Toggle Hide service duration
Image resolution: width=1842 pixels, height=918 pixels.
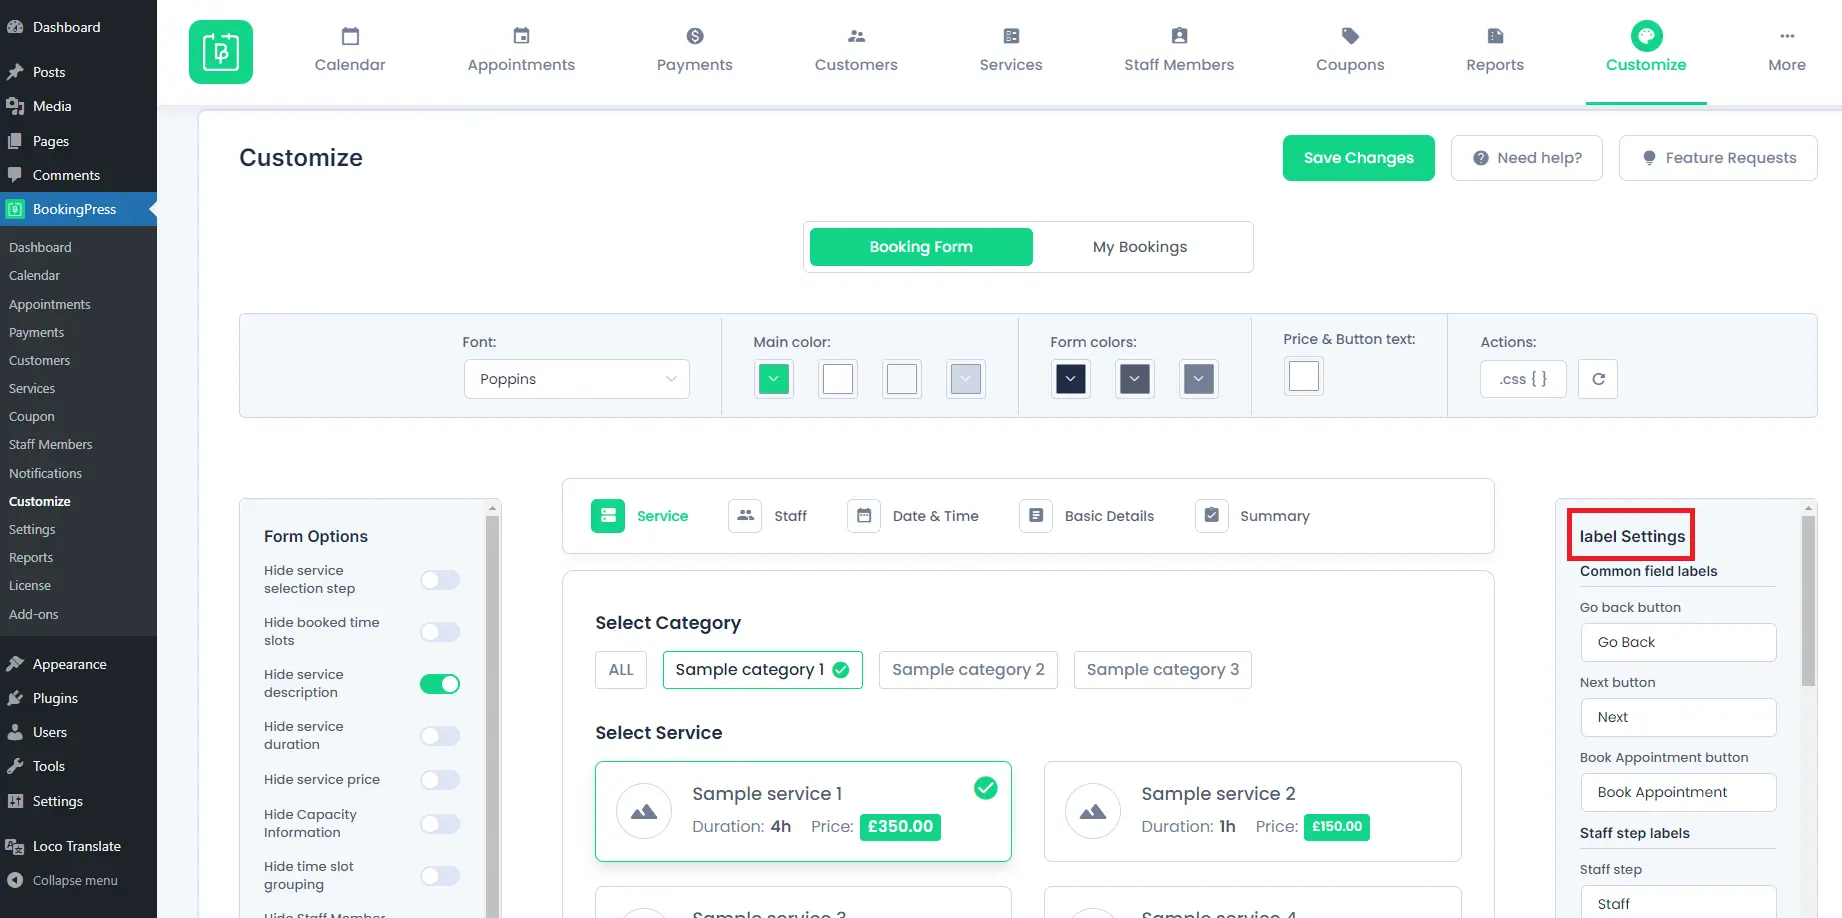(x=440, y=736)
